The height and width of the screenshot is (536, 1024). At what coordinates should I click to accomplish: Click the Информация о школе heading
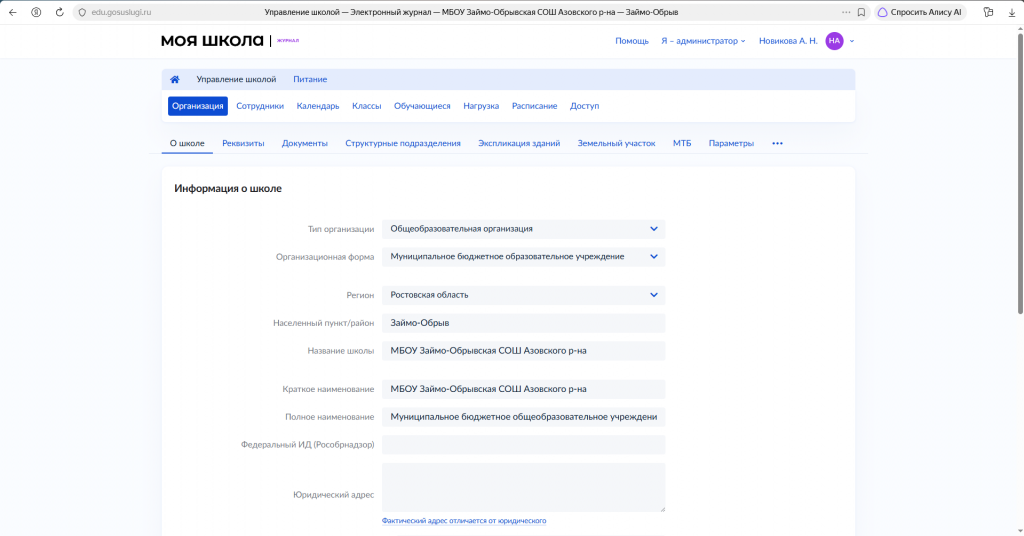click(x=228, y=189)
